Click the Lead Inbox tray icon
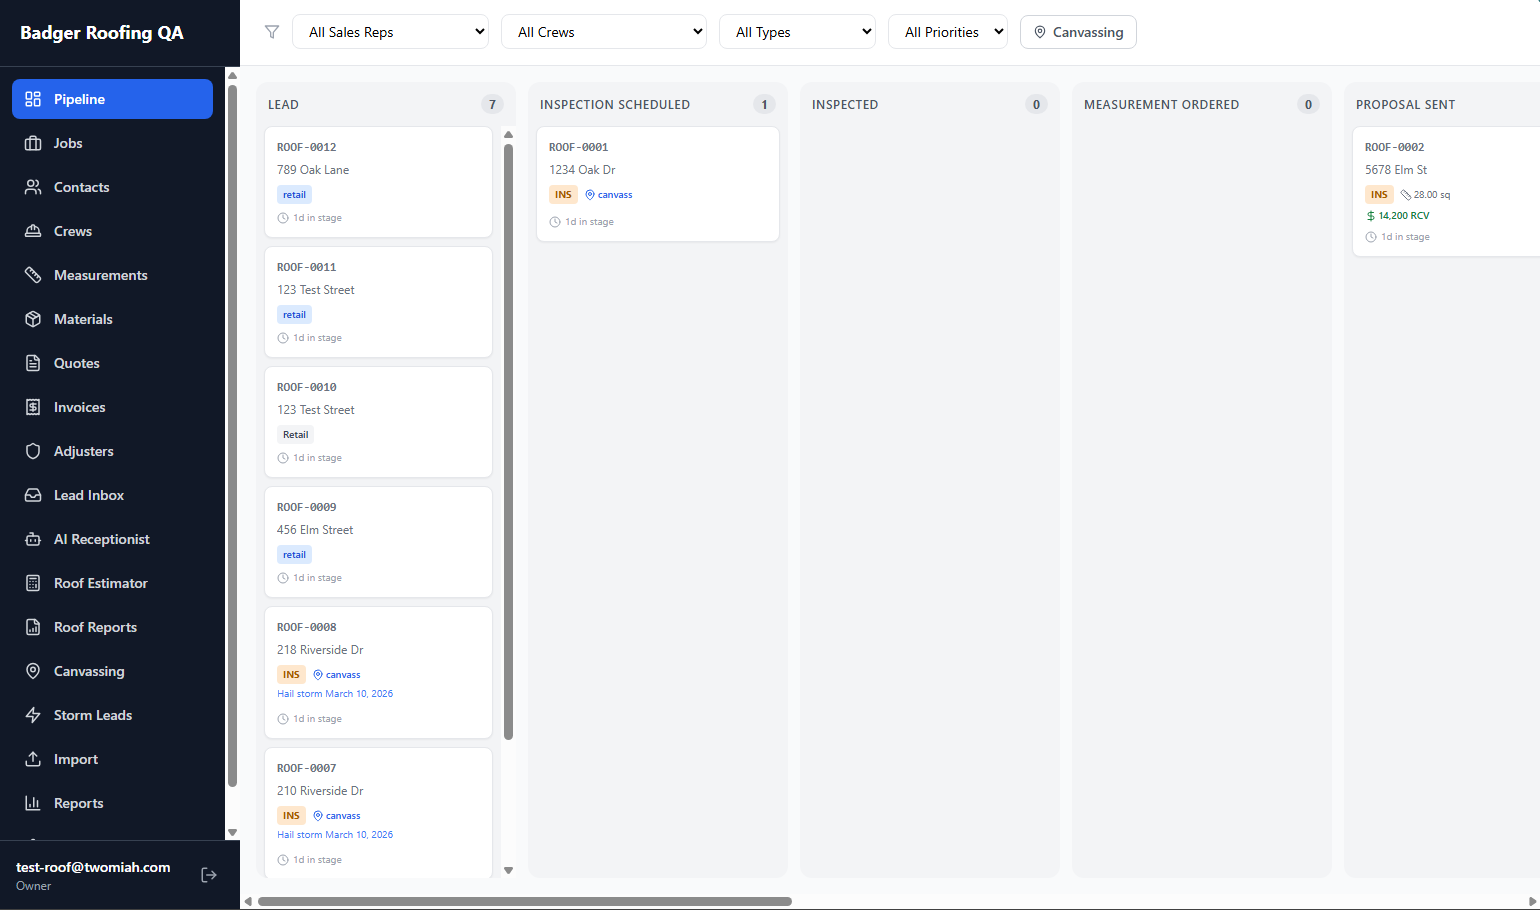This screenshot has height=910, width=1540. click(x=33, y=495)
